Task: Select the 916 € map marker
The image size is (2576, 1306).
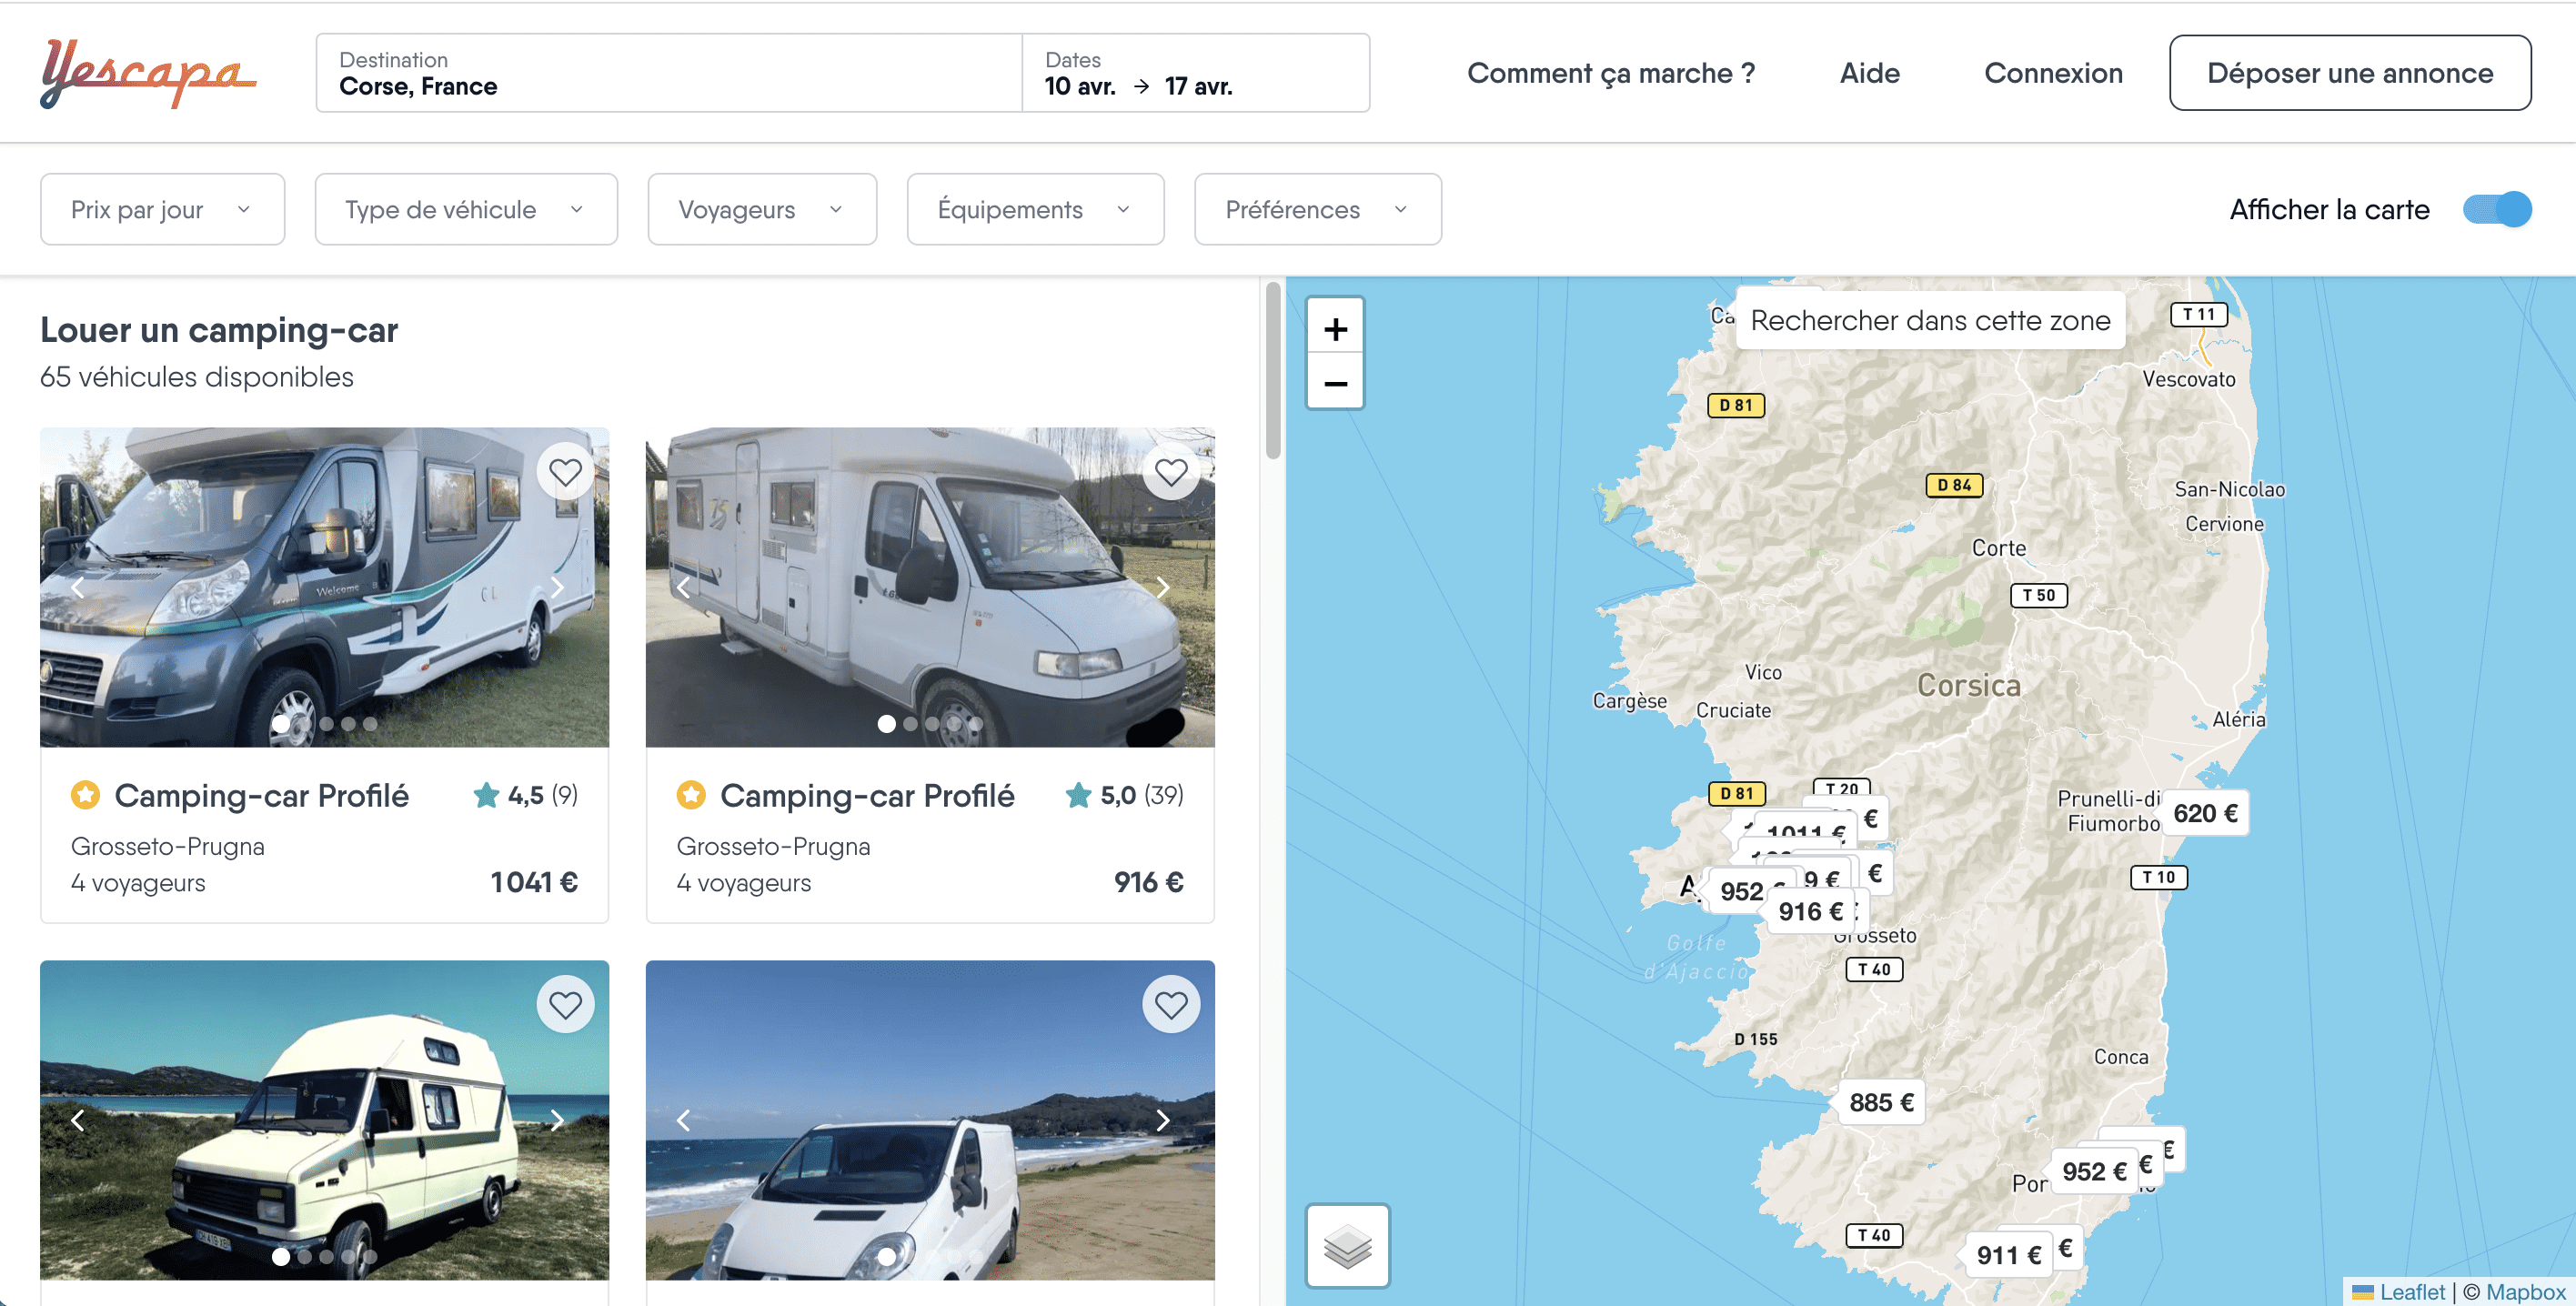Action: coord(1810,911)
